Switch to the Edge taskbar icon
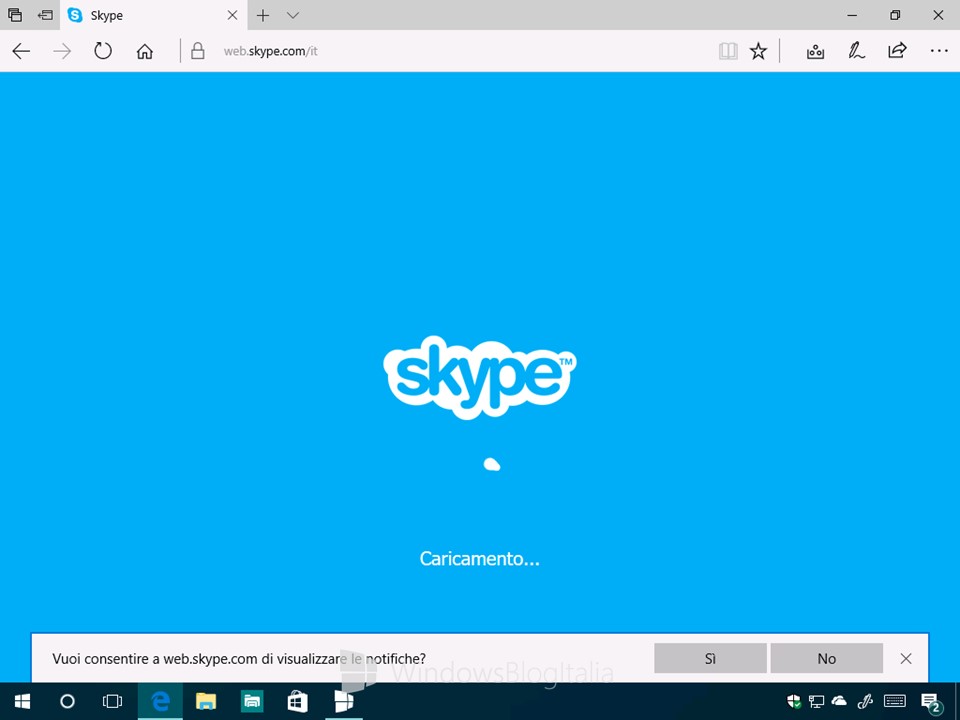The image size is (960, 720). coord(160,701)
